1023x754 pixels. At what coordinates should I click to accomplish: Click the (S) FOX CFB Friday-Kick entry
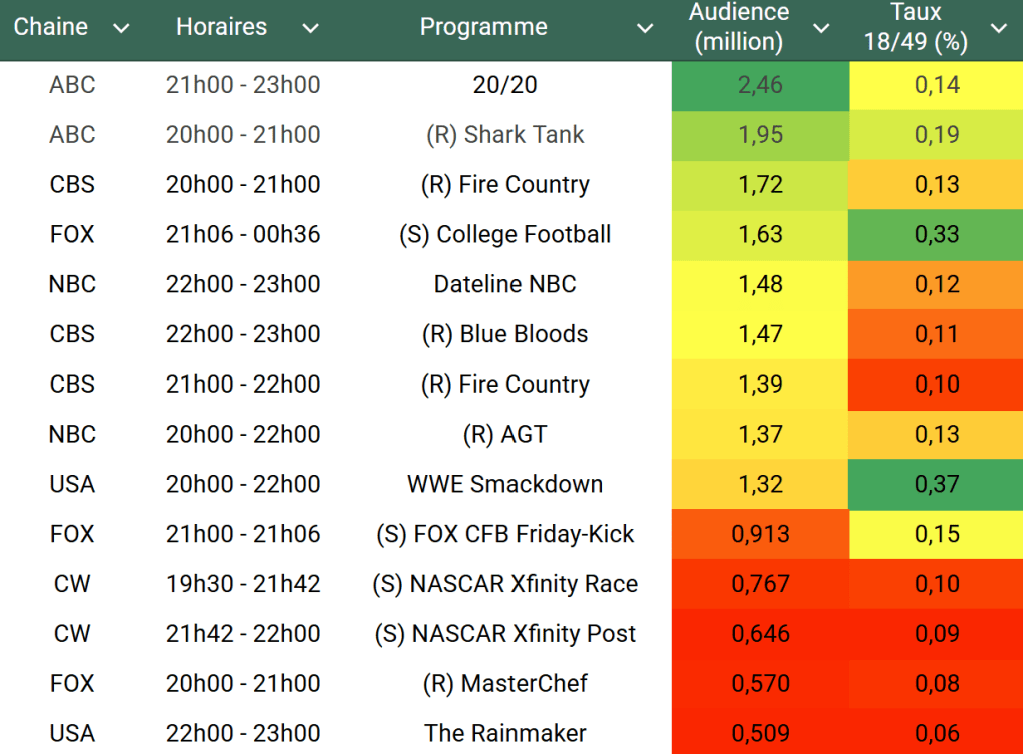(505, 534)
